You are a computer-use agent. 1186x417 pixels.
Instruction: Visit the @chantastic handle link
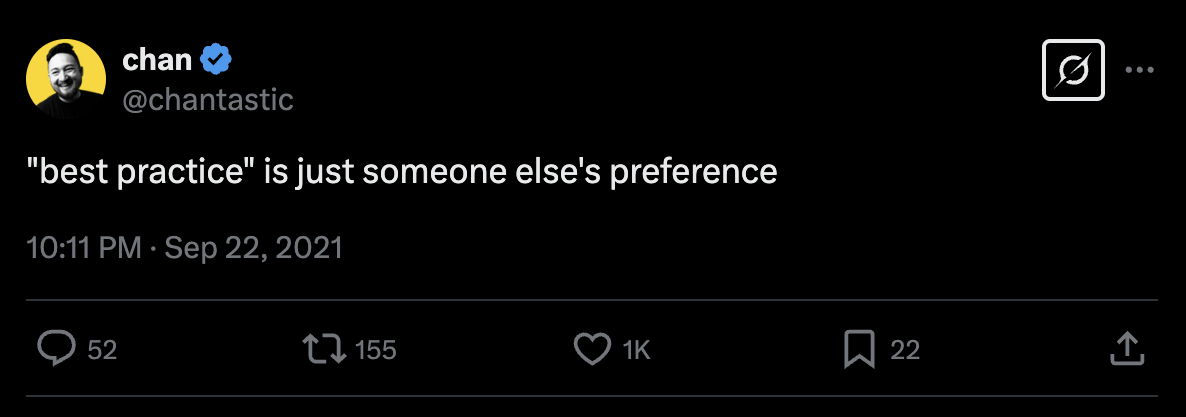click(x=207, y=99)
